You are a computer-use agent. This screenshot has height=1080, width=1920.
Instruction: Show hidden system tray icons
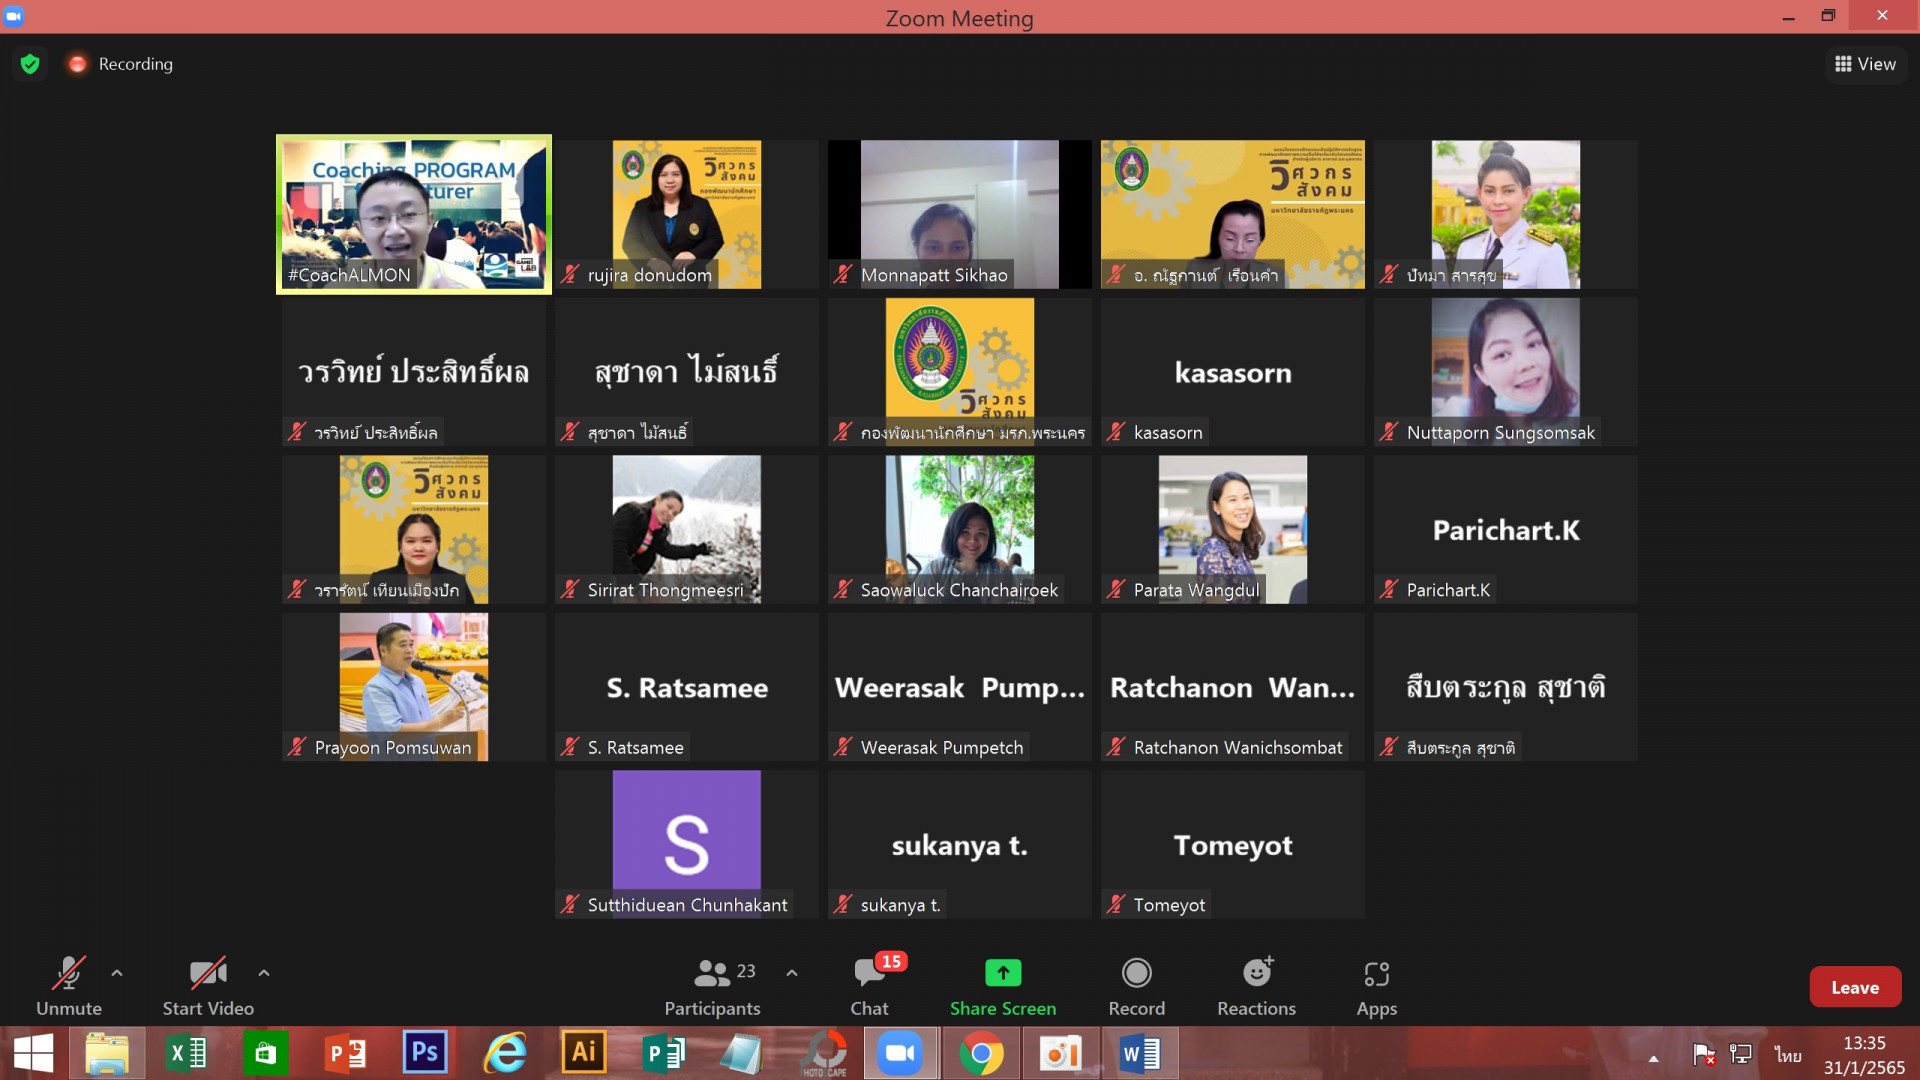[x=1654, y=1058]
